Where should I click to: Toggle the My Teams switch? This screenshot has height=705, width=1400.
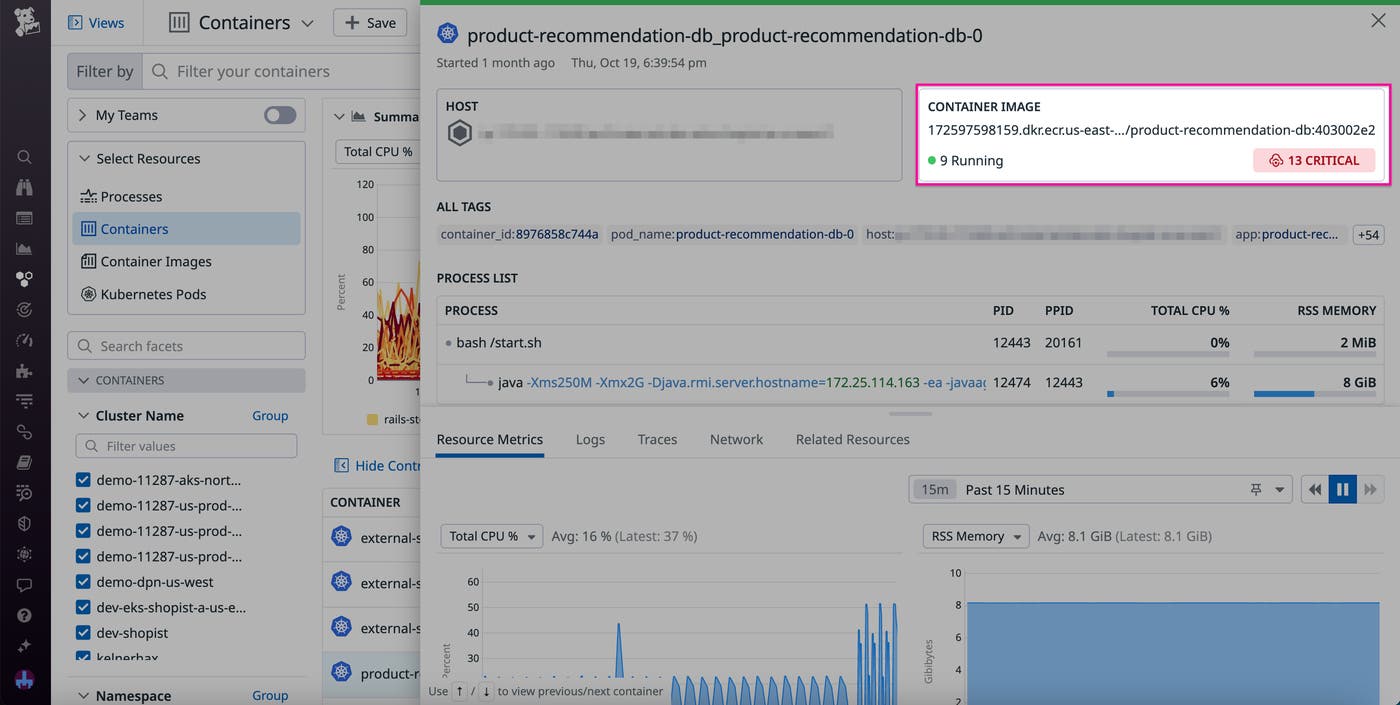280,115
